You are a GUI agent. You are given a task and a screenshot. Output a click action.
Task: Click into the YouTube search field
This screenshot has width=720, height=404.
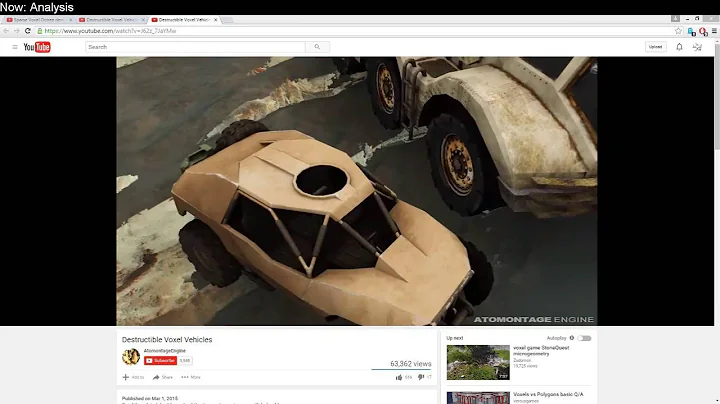click(195, 47)
